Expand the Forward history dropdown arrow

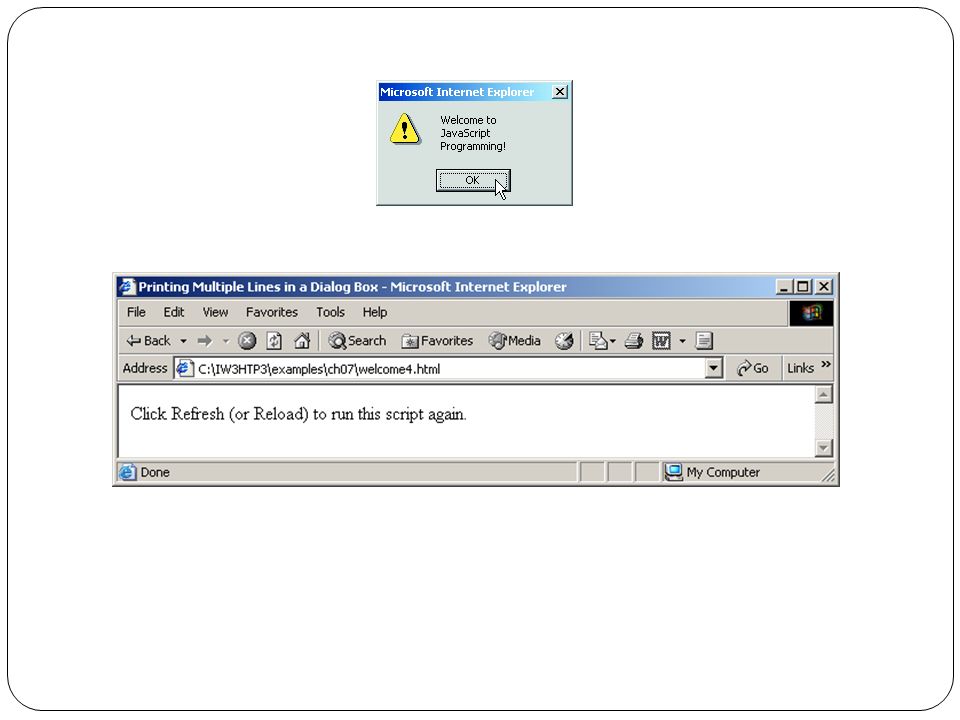(x=226, y=341)
